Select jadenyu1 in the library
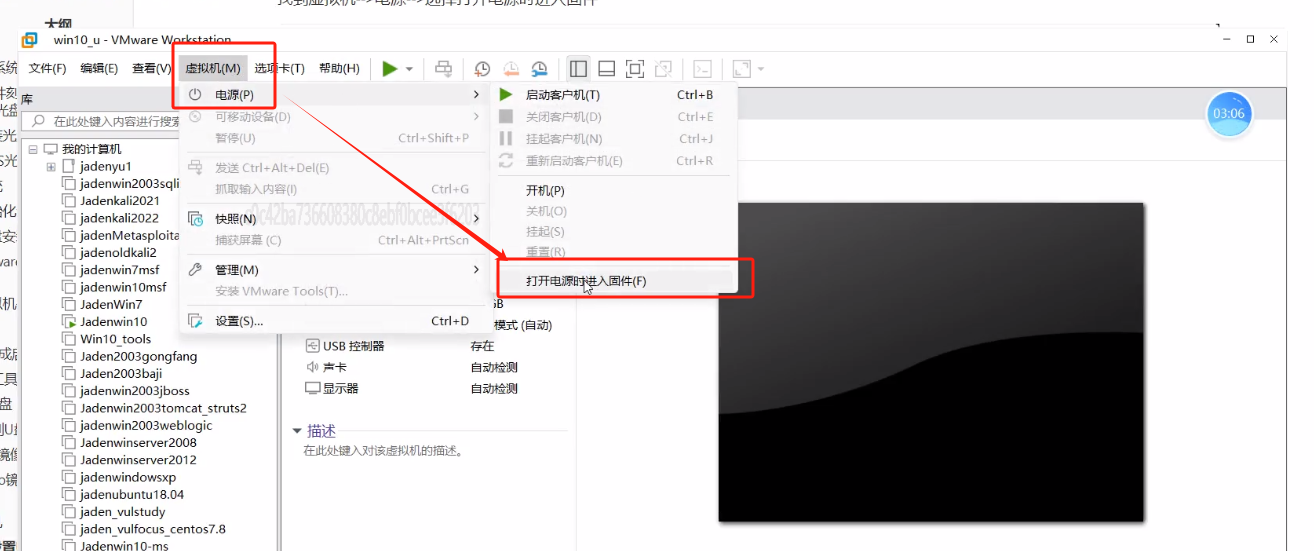 (x=106, y=166)
